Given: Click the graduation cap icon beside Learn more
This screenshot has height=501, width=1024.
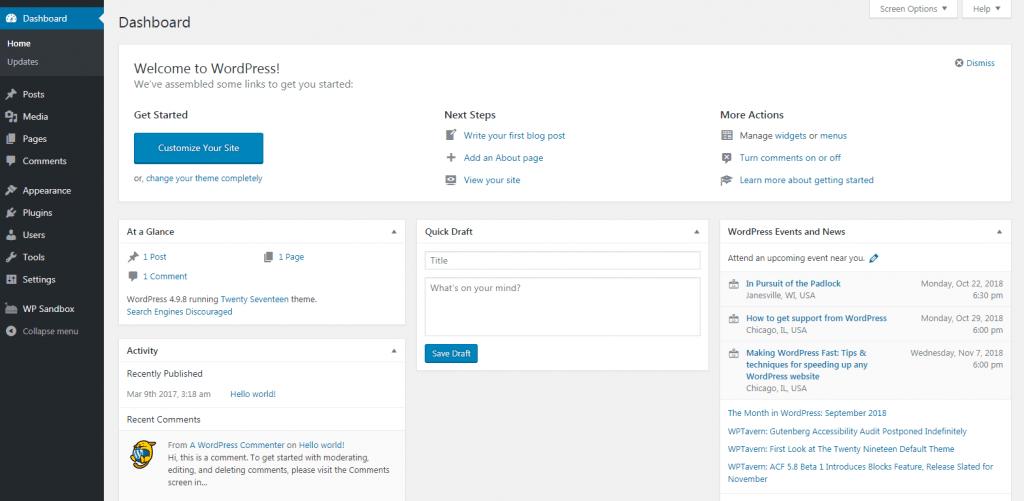Looking at the screenshot, I should [727, 180].
